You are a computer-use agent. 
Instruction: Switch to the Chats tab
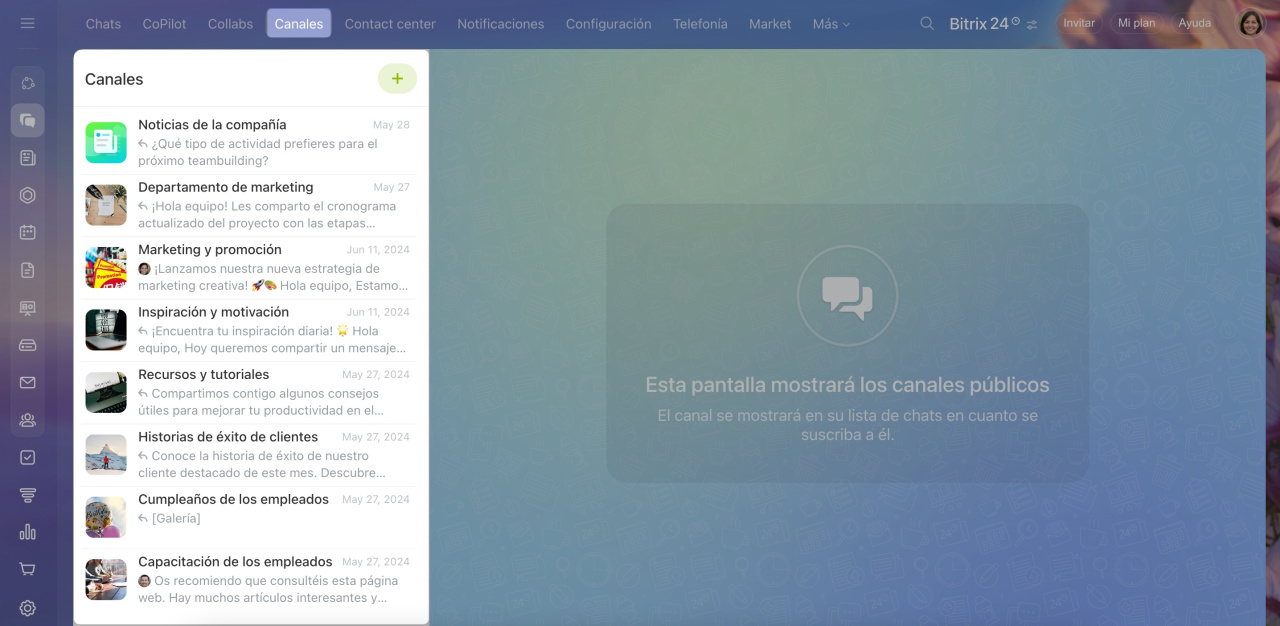(103, 24)
